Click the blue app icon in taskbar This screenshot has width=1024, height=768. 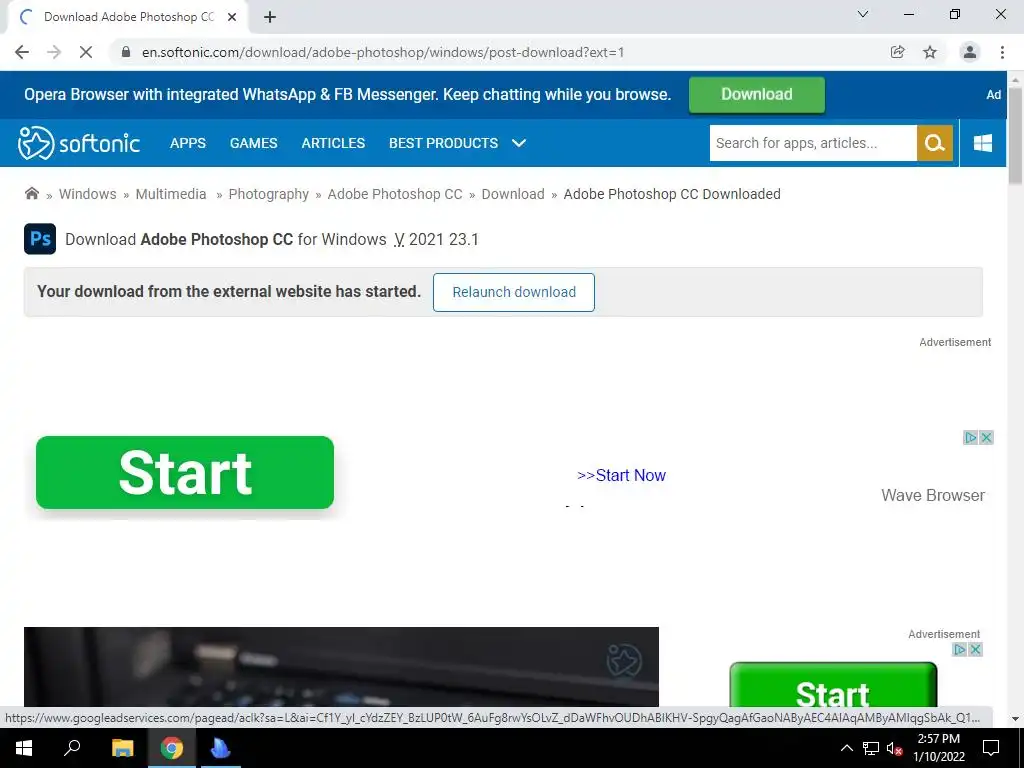[220, 748]
